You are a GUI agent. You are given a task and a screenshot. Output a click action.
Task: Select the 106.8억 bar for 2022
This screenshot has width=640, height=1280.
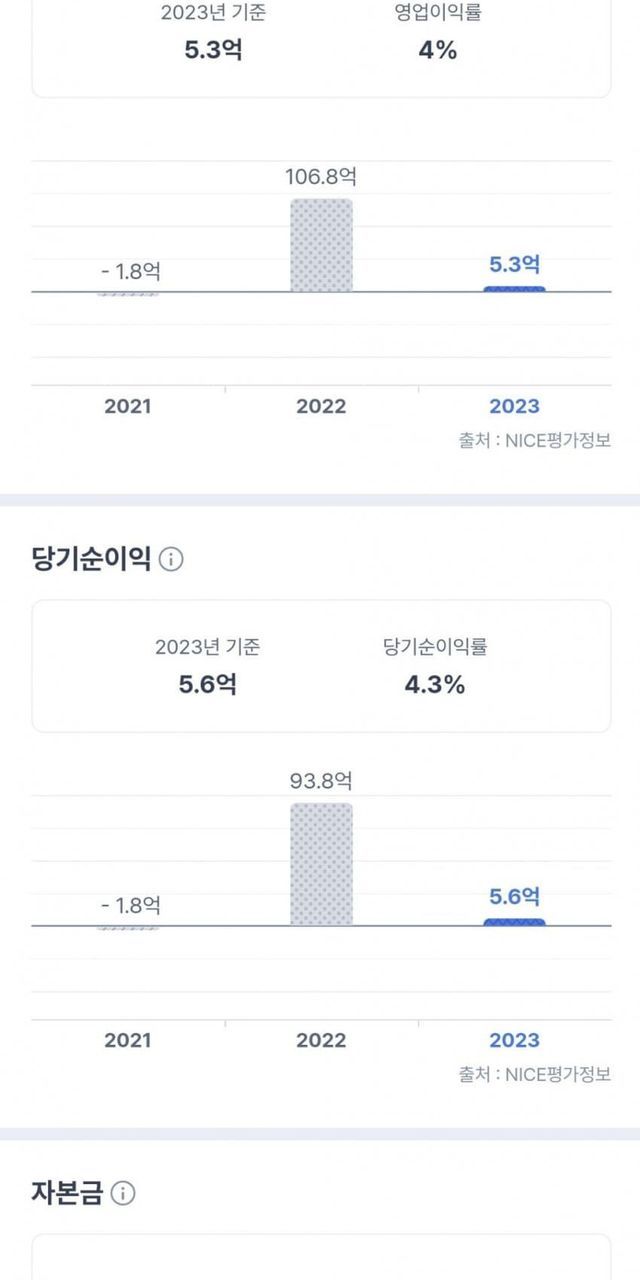click(x=321, y=245)
